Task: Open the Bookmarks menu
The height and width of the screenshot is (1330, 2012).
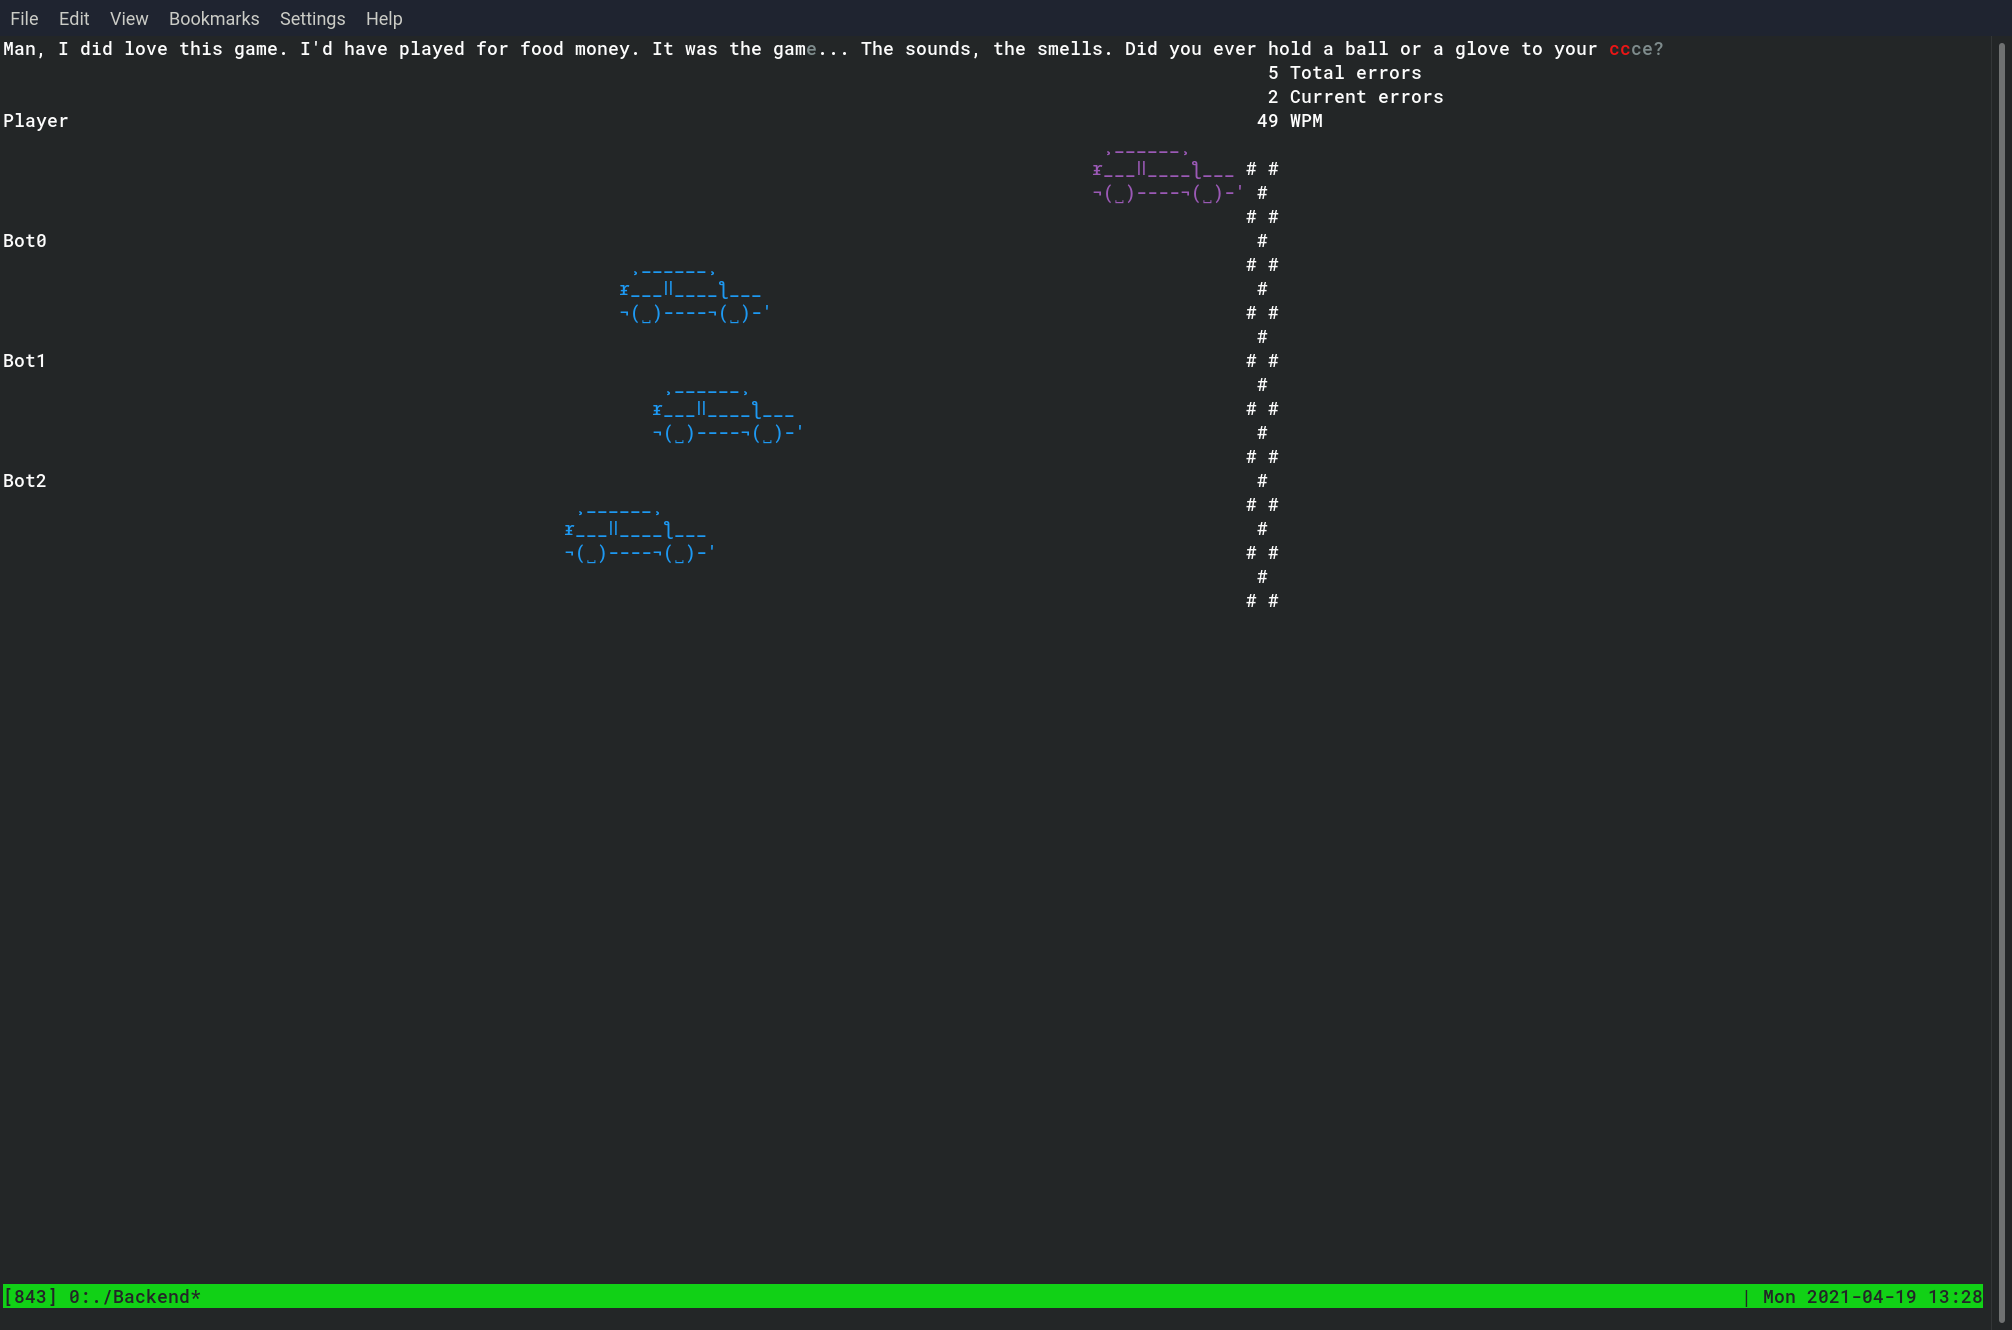Action: pyautogui.click(x=214, y=19)
